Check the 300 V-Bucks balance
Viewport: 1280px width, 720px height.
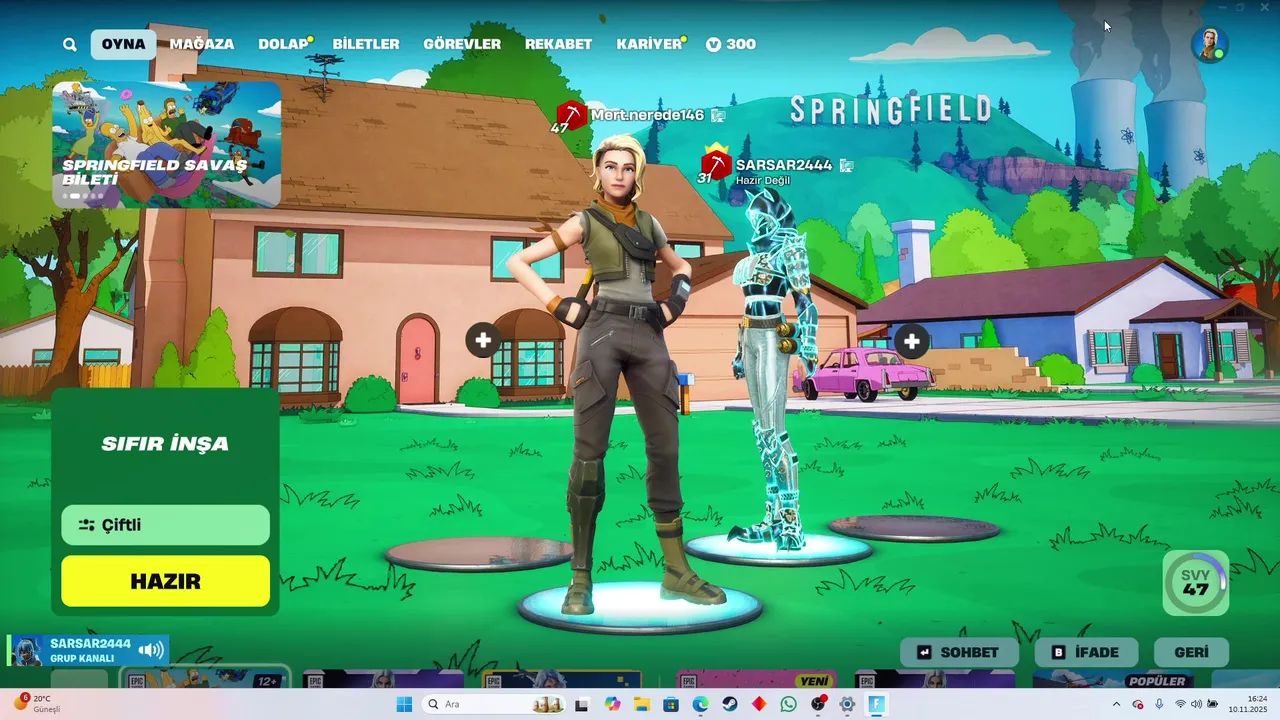point(731,44)
